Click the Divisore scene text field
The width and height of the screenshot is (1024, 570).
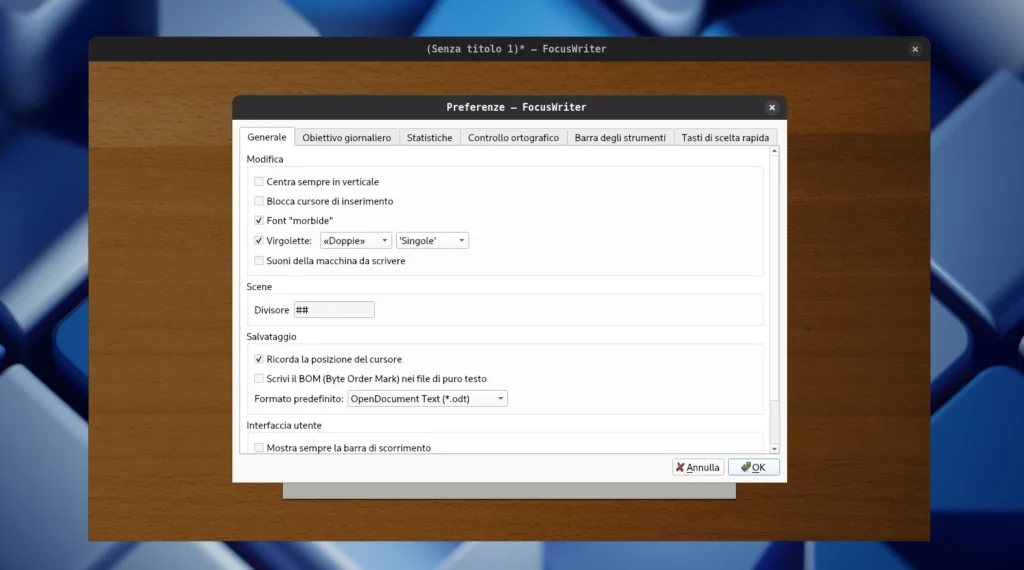(334, 310)
